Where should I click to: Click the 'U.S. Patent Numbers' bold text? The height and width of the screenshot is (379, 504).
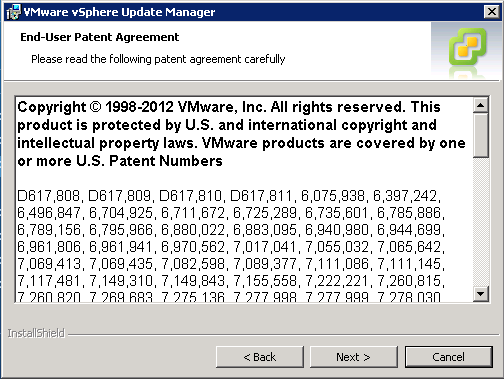pyautogui.click(x=149, y=161)
